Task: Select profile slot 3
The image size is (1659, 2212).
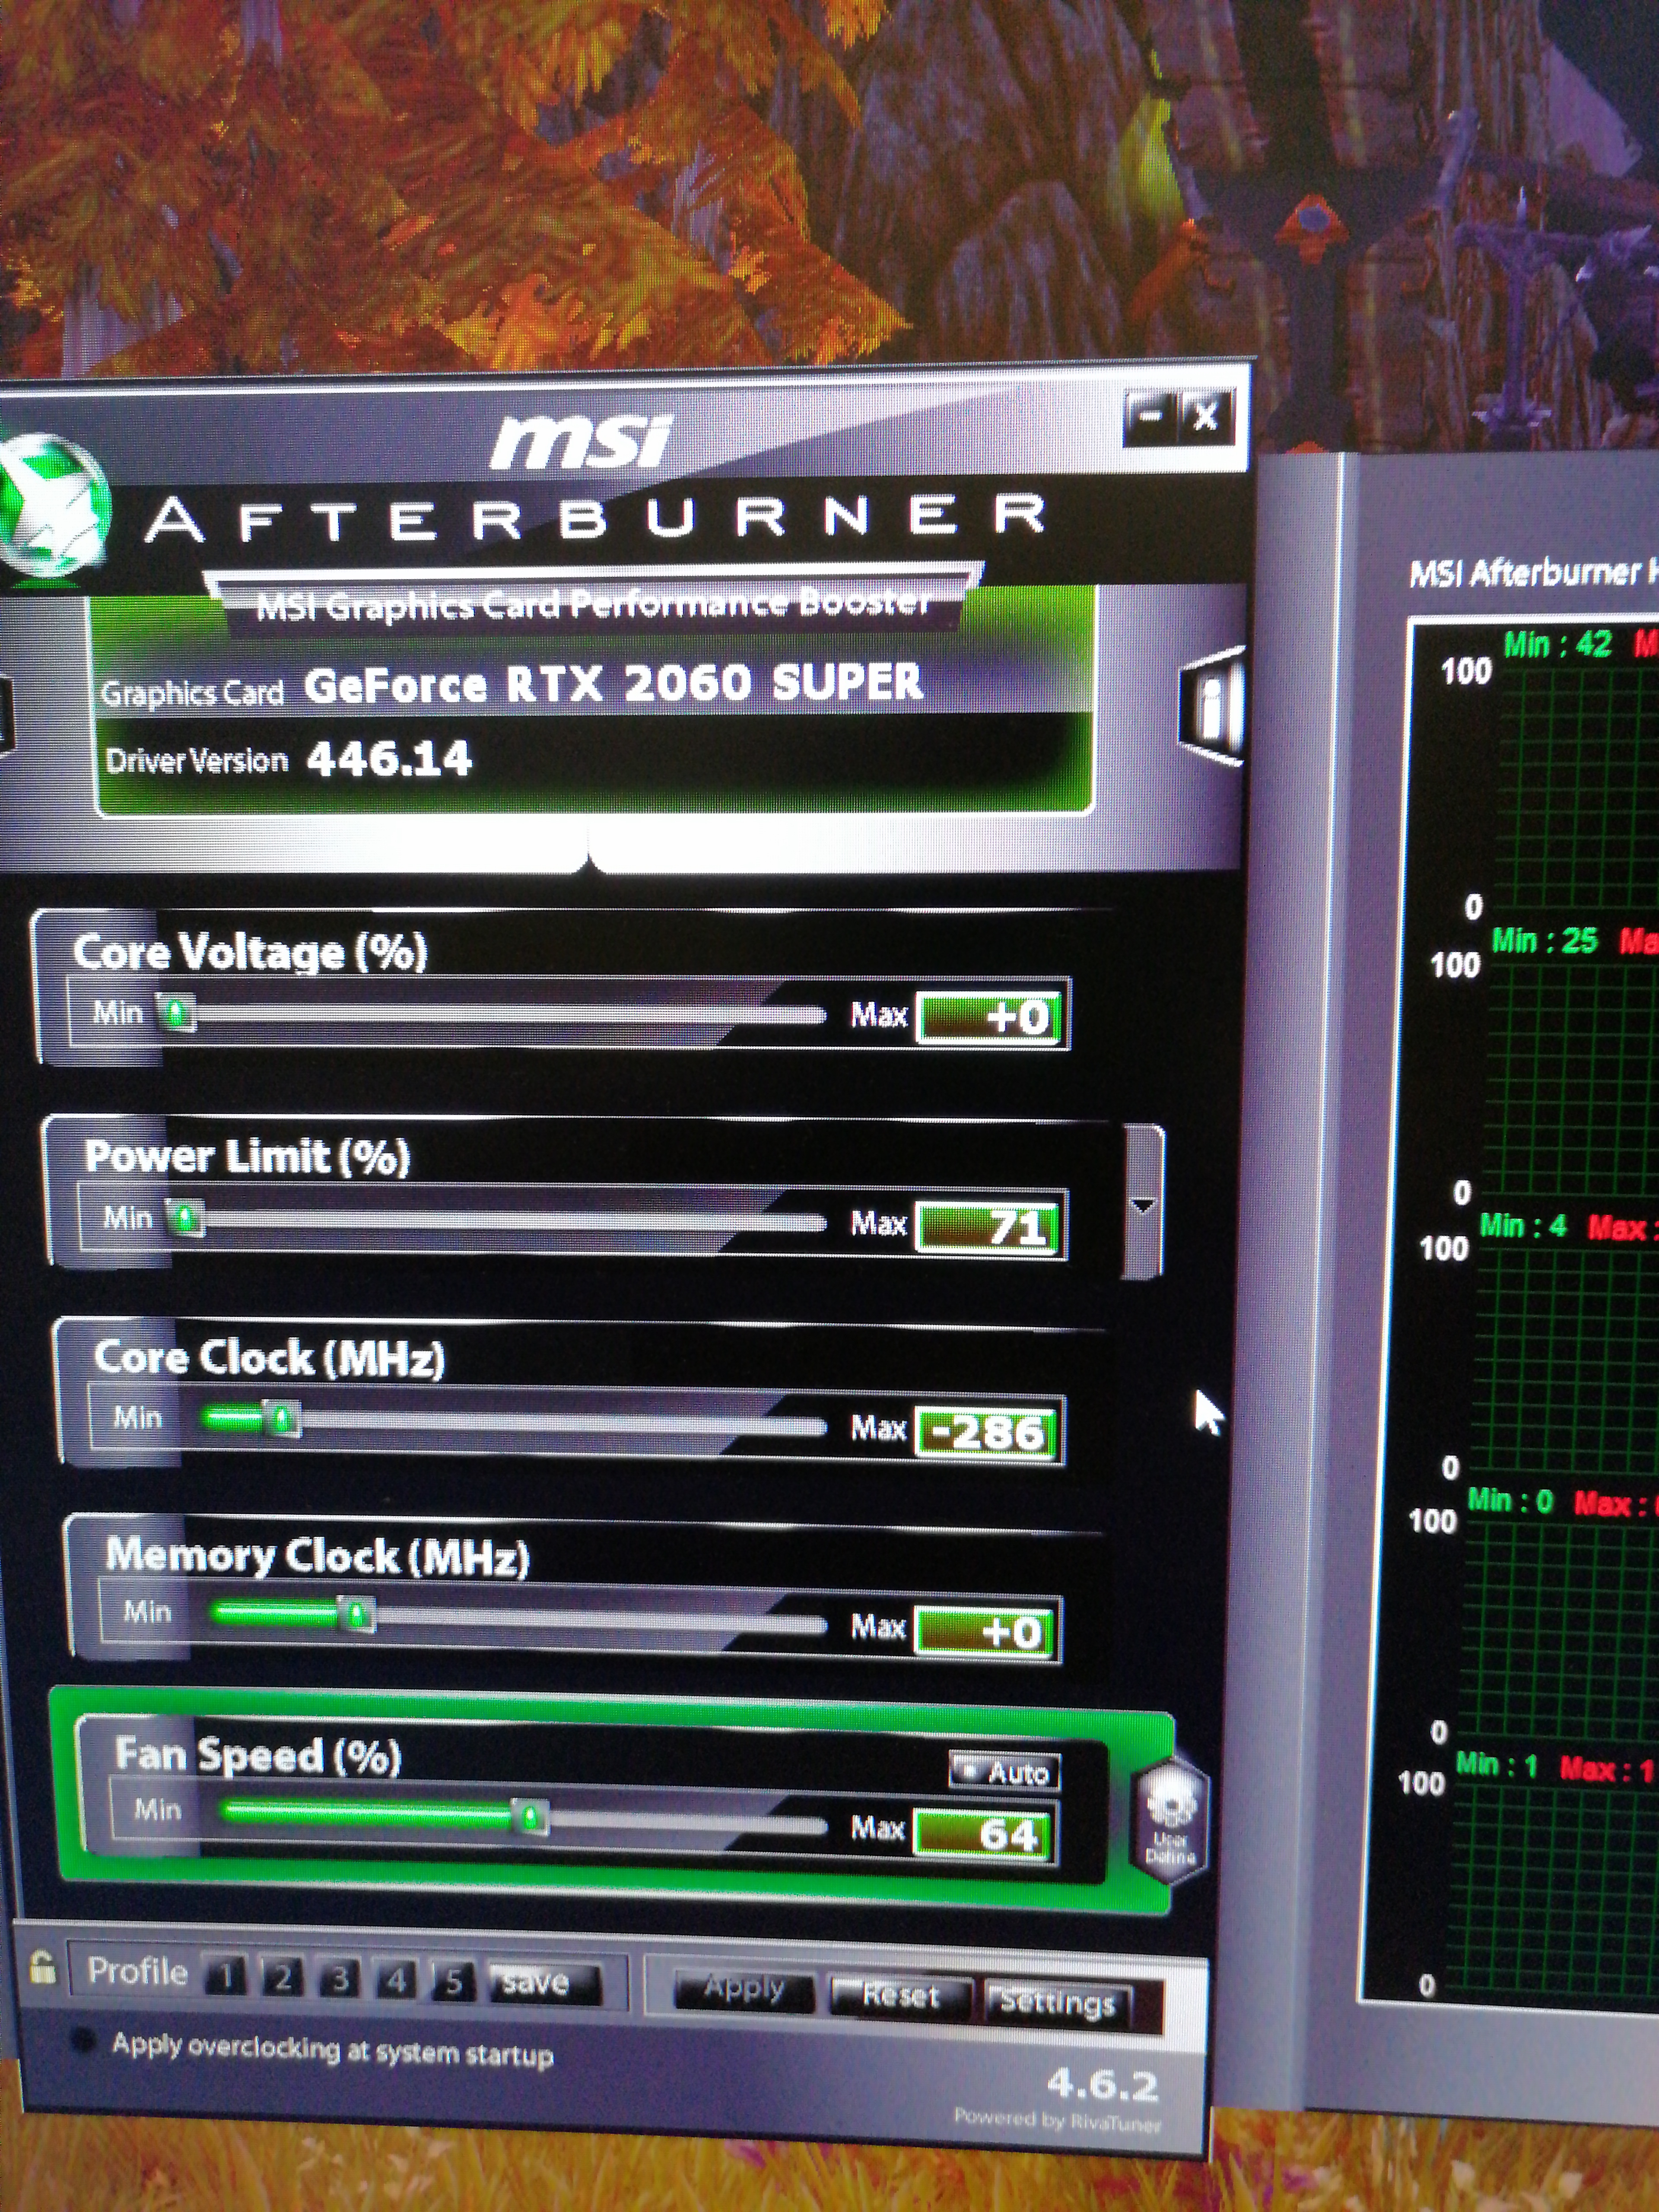Action: coord(340,1980)
